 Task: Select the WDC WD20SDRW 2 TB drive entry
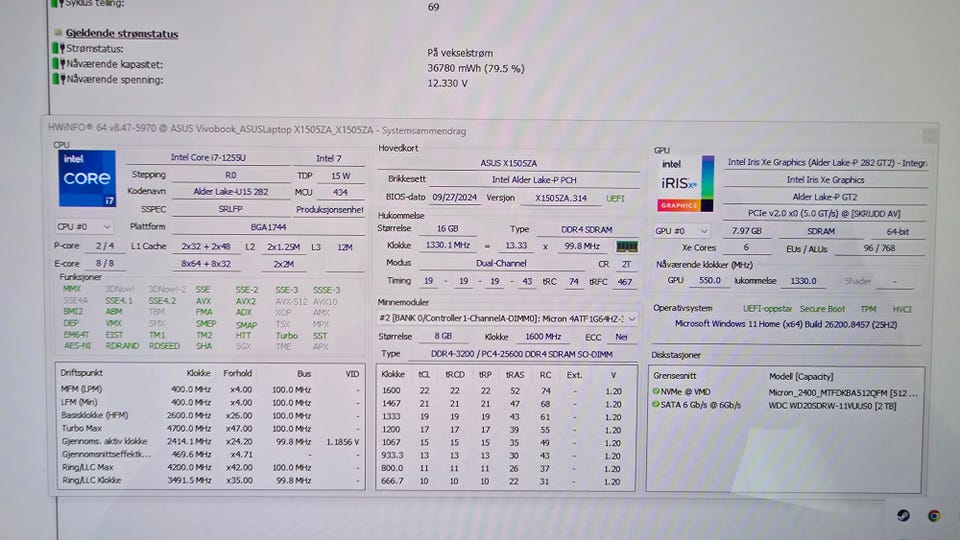pyautogui.click(x=785, y=405)
